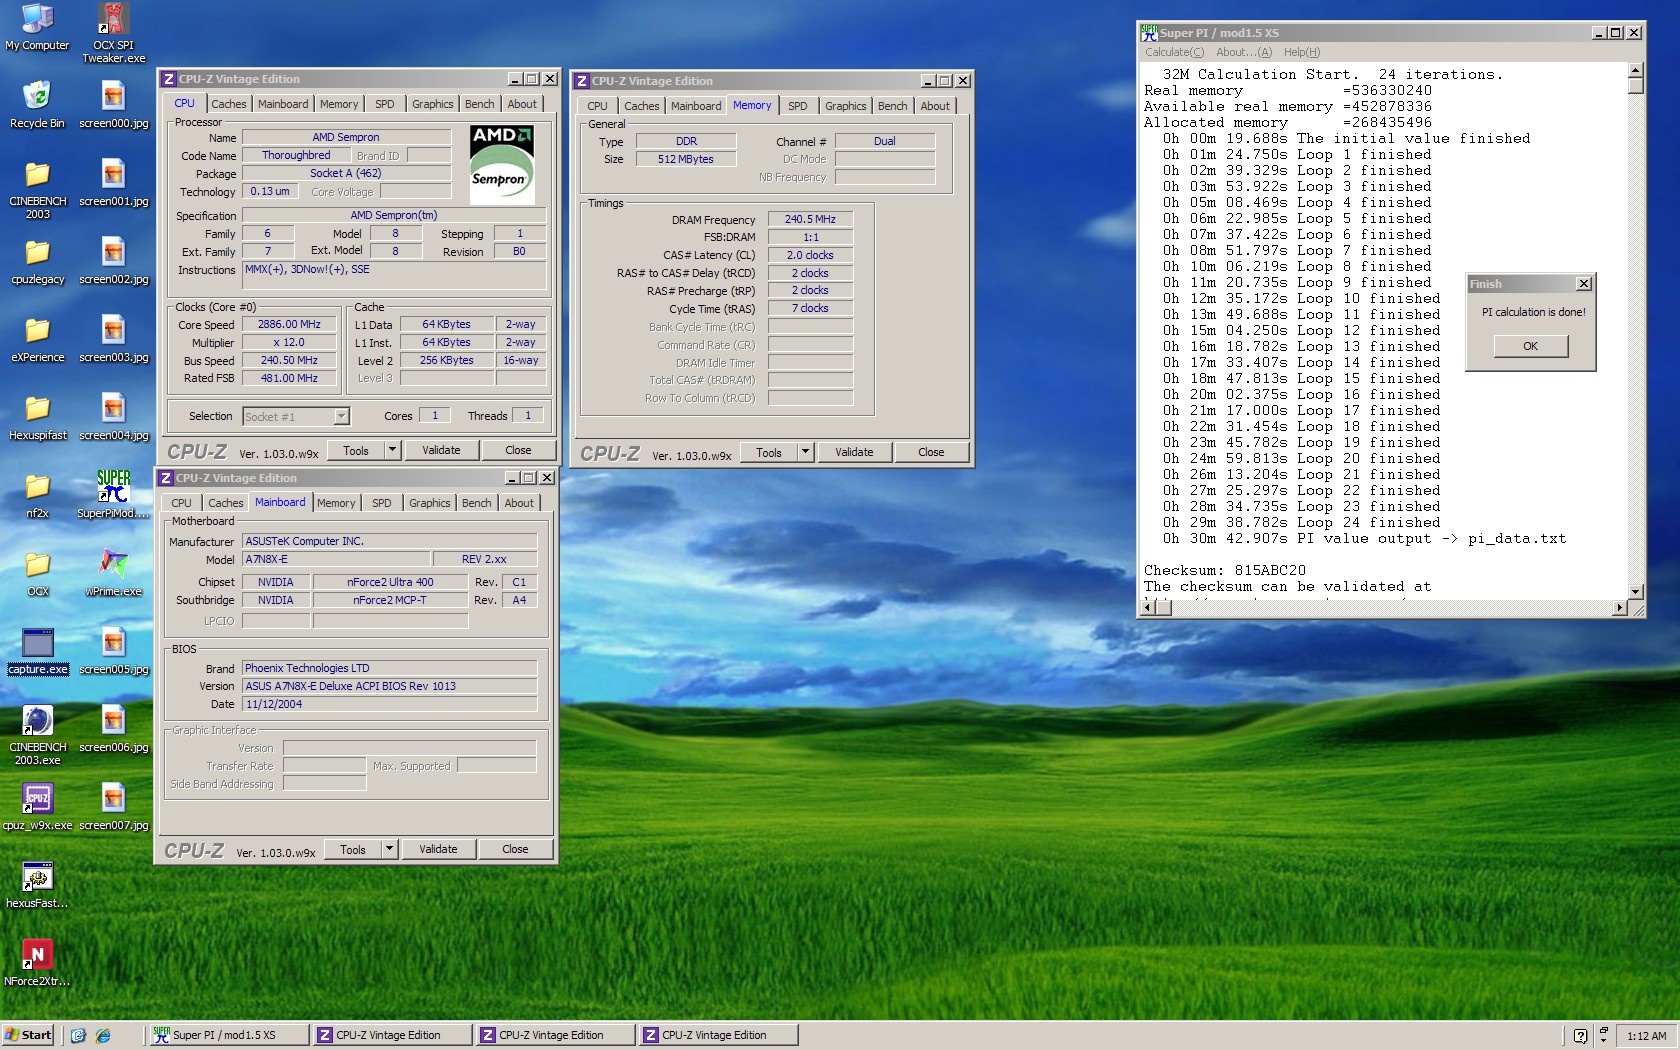Select screen000.jpg desktop file
1680x1050 pixels.
pyautogui.click(x=113, y=105)
